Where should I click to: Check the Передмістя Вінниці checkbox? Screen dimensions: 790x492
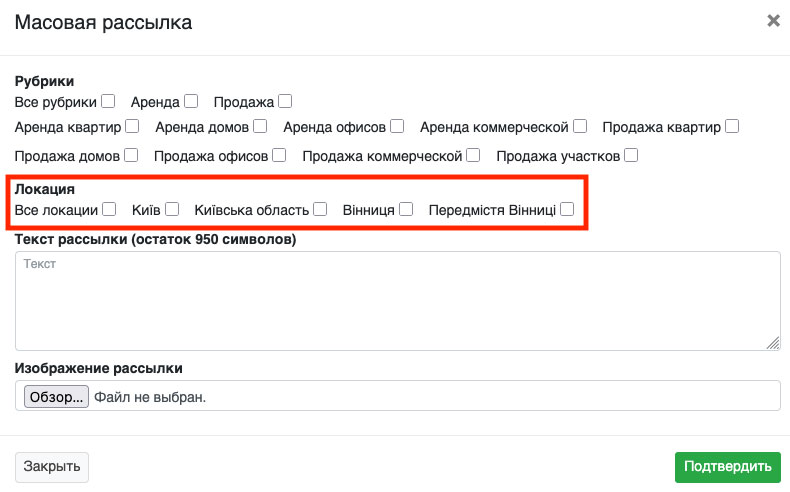(567, 209)
